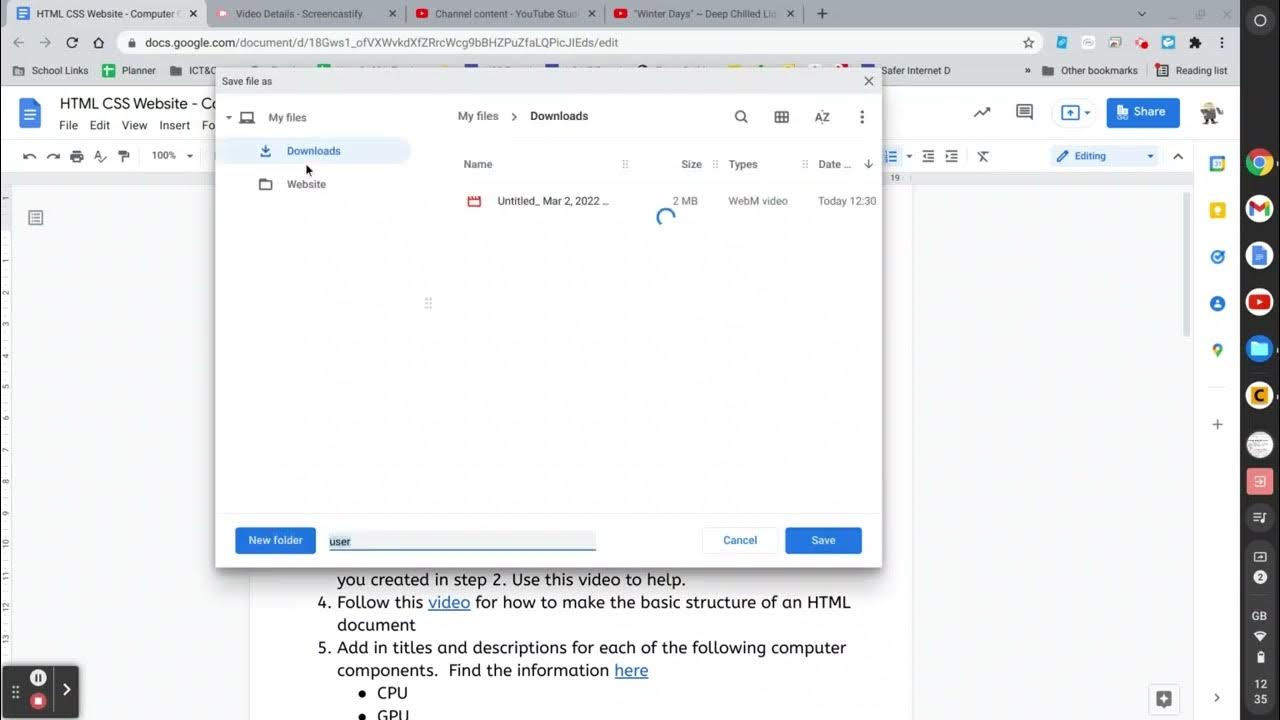Open the here link in step 5

[631, 670]
